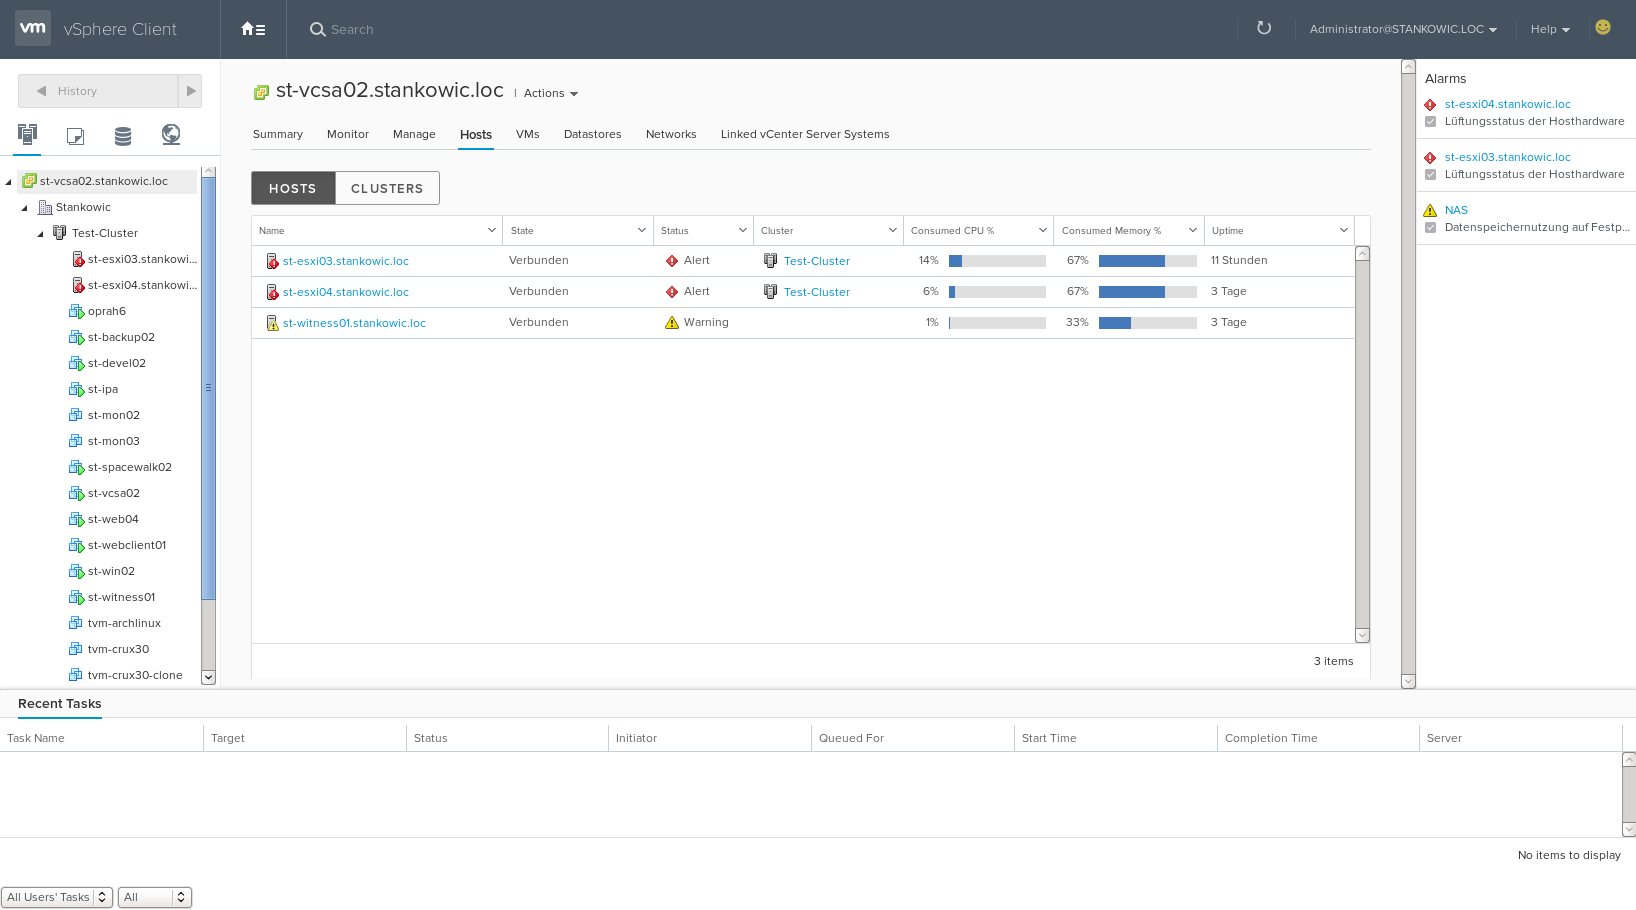
Task: Click st-esxi04 host icon in table
Action: point(272,292)
